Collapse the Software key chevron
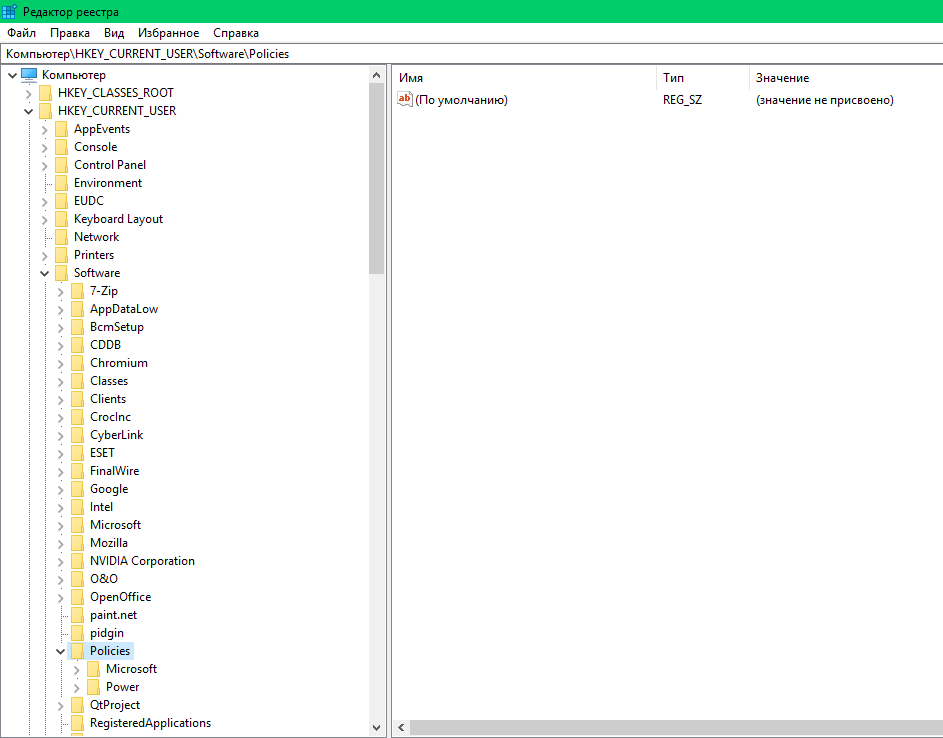943x738 pixels. tap(45, 273)
